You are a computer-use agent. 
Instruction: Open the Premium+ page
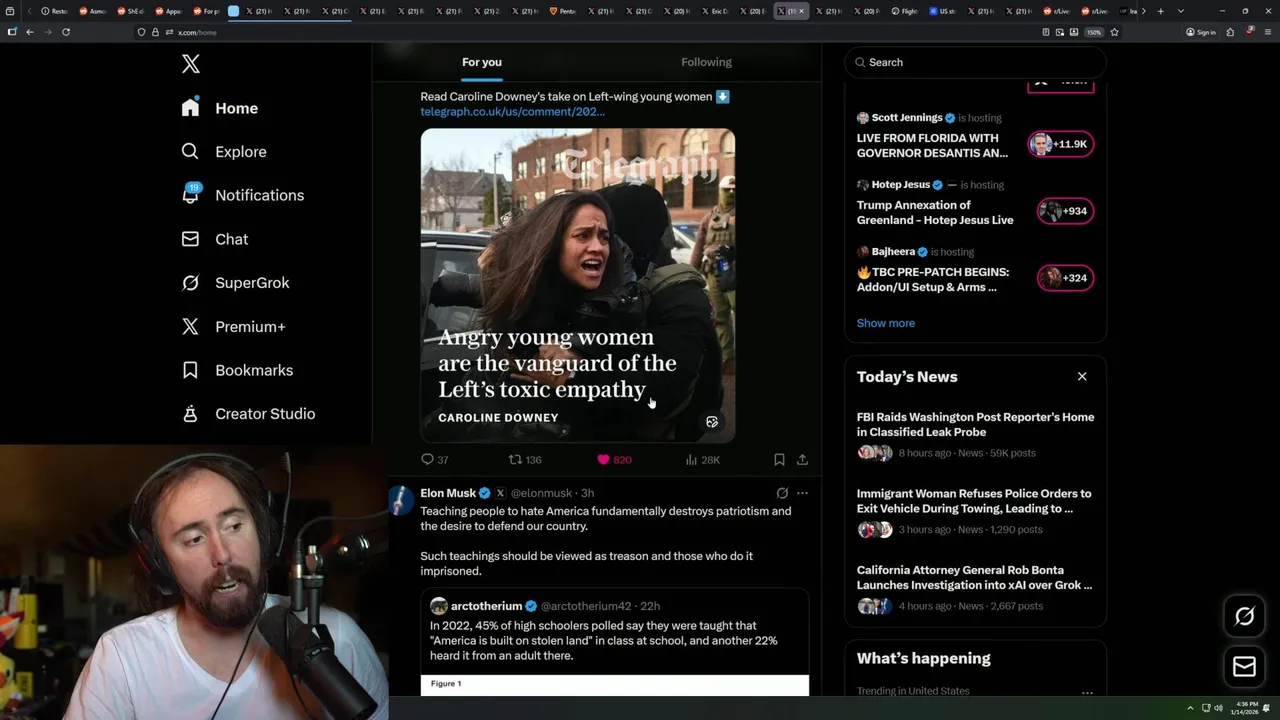tap(234, 326)
